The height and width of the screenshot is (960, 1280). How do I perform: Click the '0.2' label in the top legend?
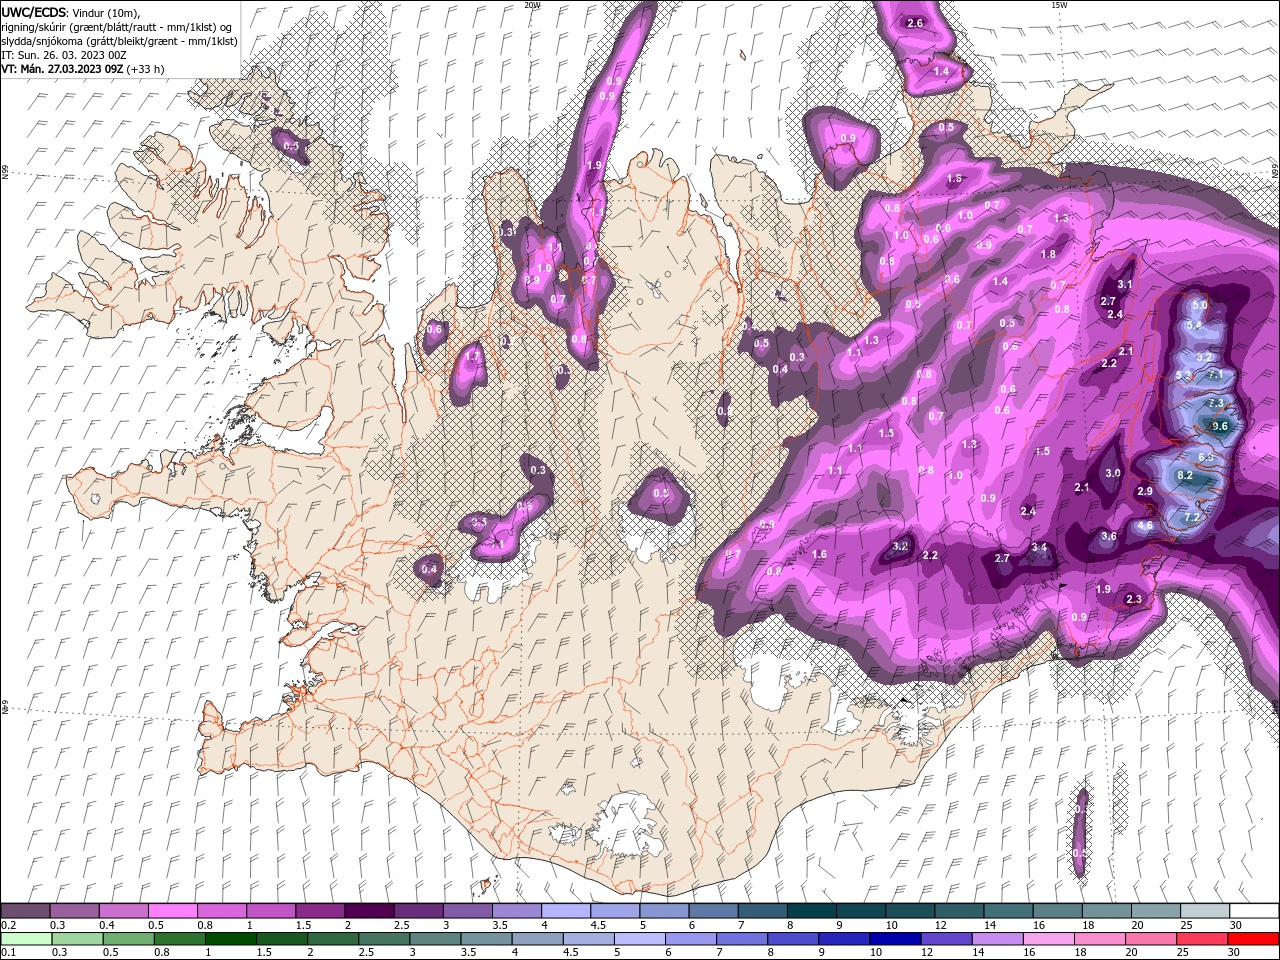point(8,926)
